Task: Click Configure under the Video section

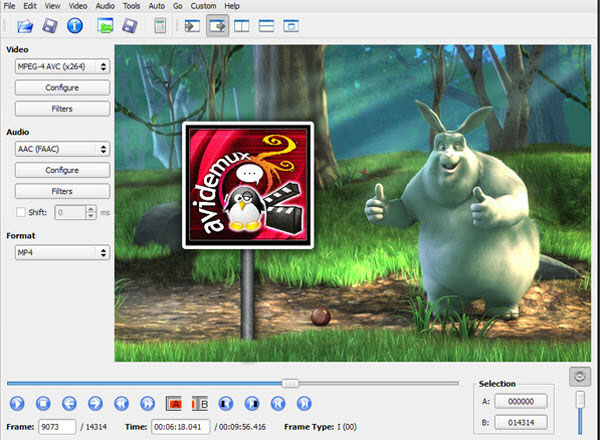Action: [x=62, y=88]
